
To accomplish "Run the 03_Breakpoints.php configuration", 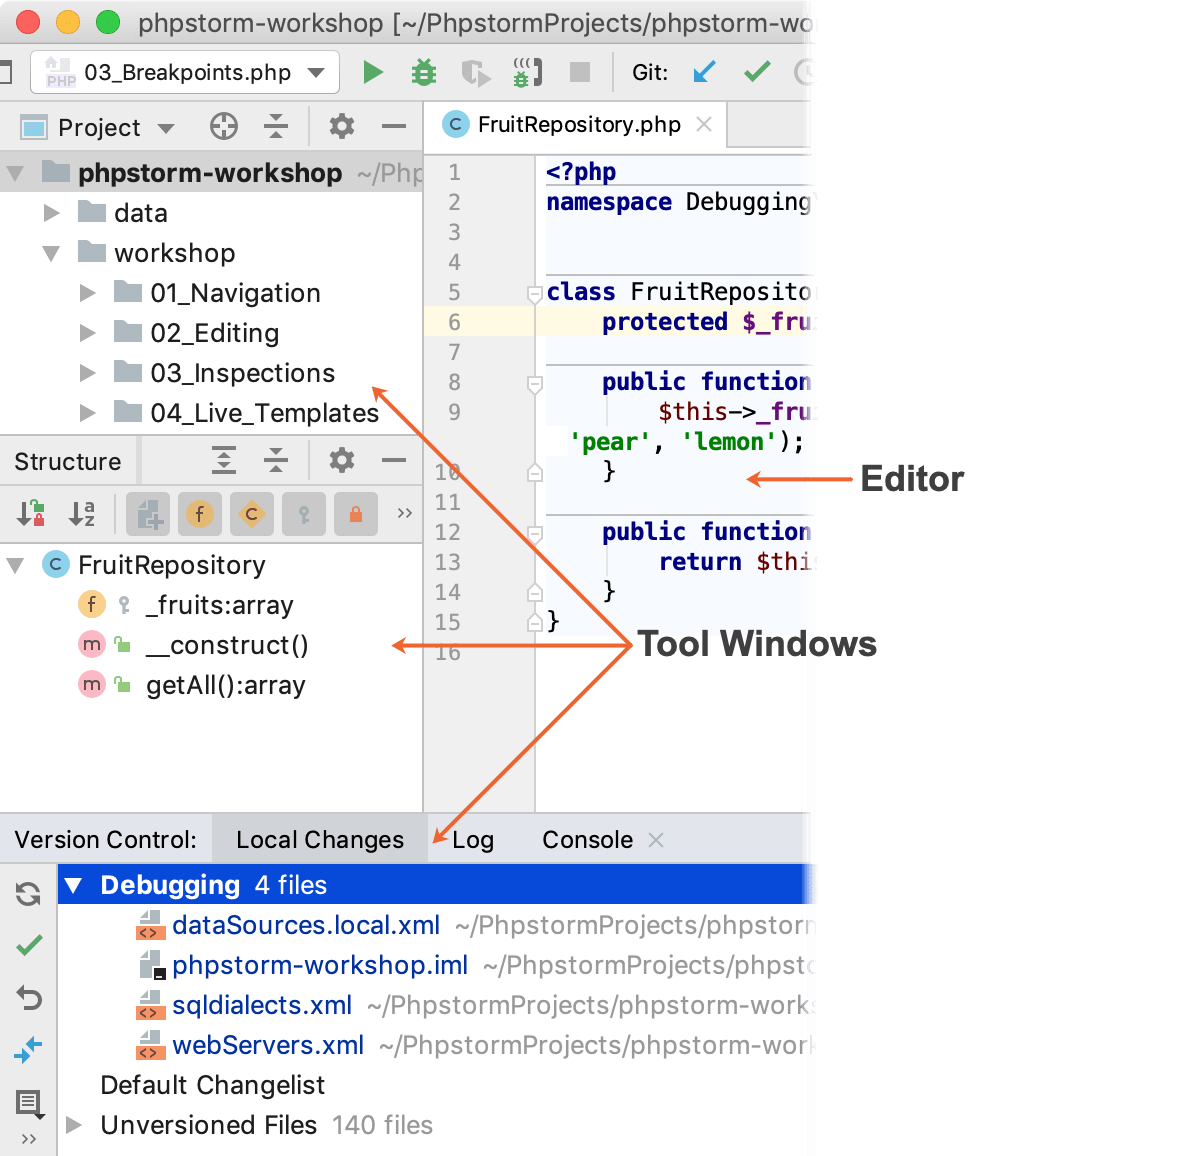I will click(373, 72).
